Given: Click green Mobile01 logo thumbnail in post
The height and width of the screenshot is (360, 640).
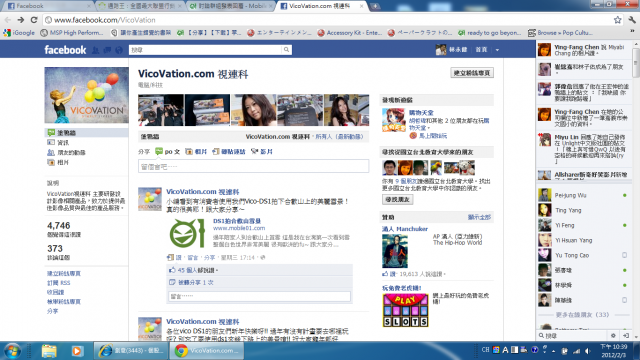Looking at the screenshot, I should (187, 233).
